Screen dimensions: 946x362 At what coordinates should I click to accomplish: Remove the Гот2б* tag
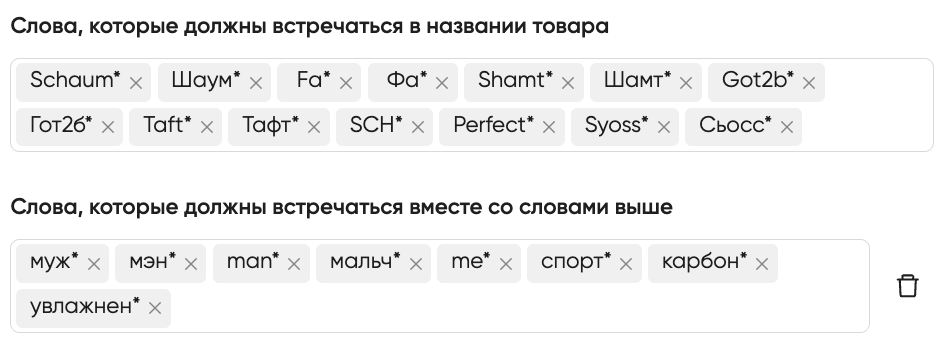tap(108, 127)
